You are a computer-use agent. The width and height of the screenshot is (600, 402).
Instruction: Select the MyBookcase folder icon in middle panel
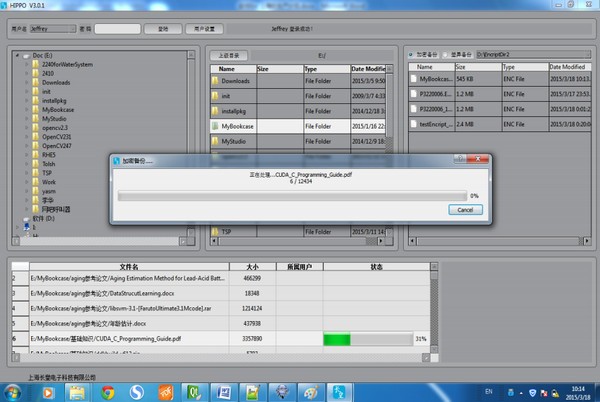(x=215, y=127)
